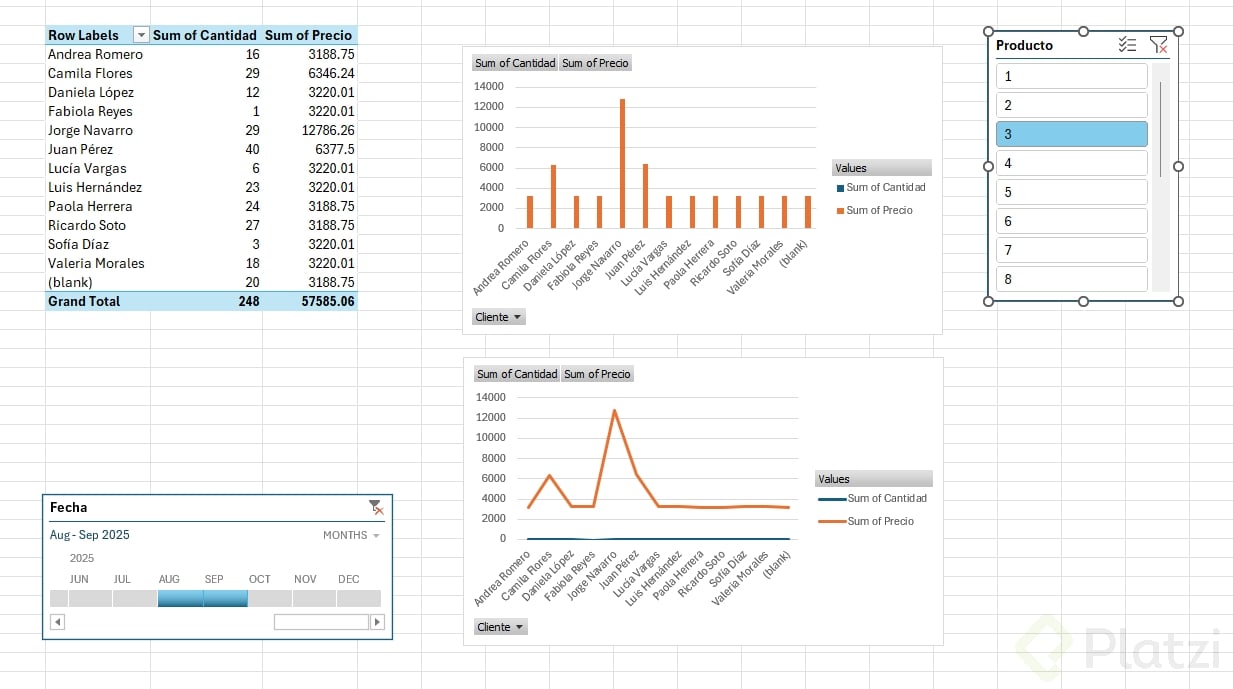Select product 2 in Producto slicer
This screenshot has height=689, width=1233.
[1071, 105]
